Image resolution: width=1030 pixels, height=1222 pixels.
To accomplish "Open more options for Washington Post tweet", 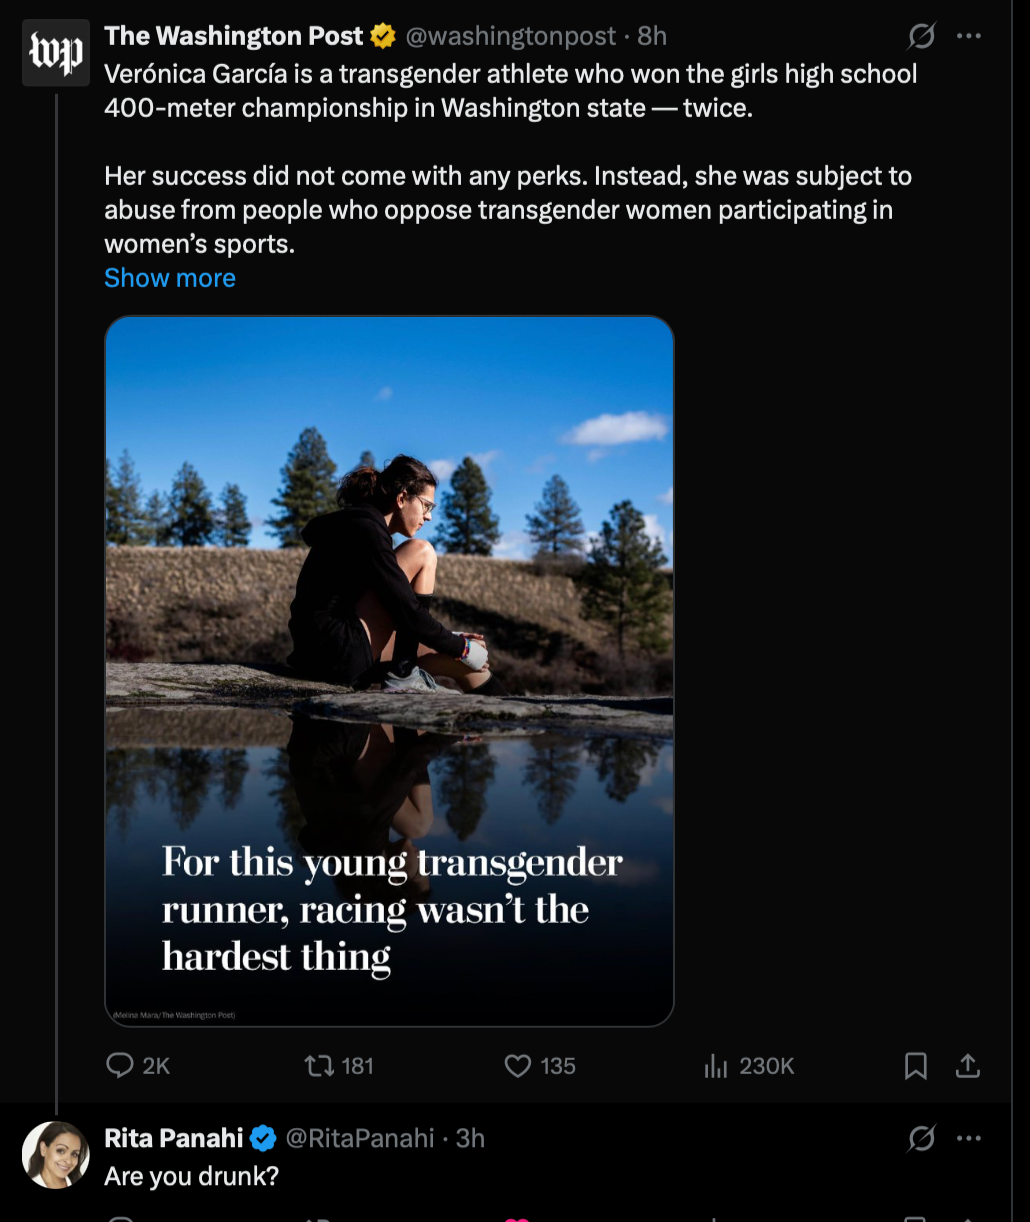I will coord(968,37).
